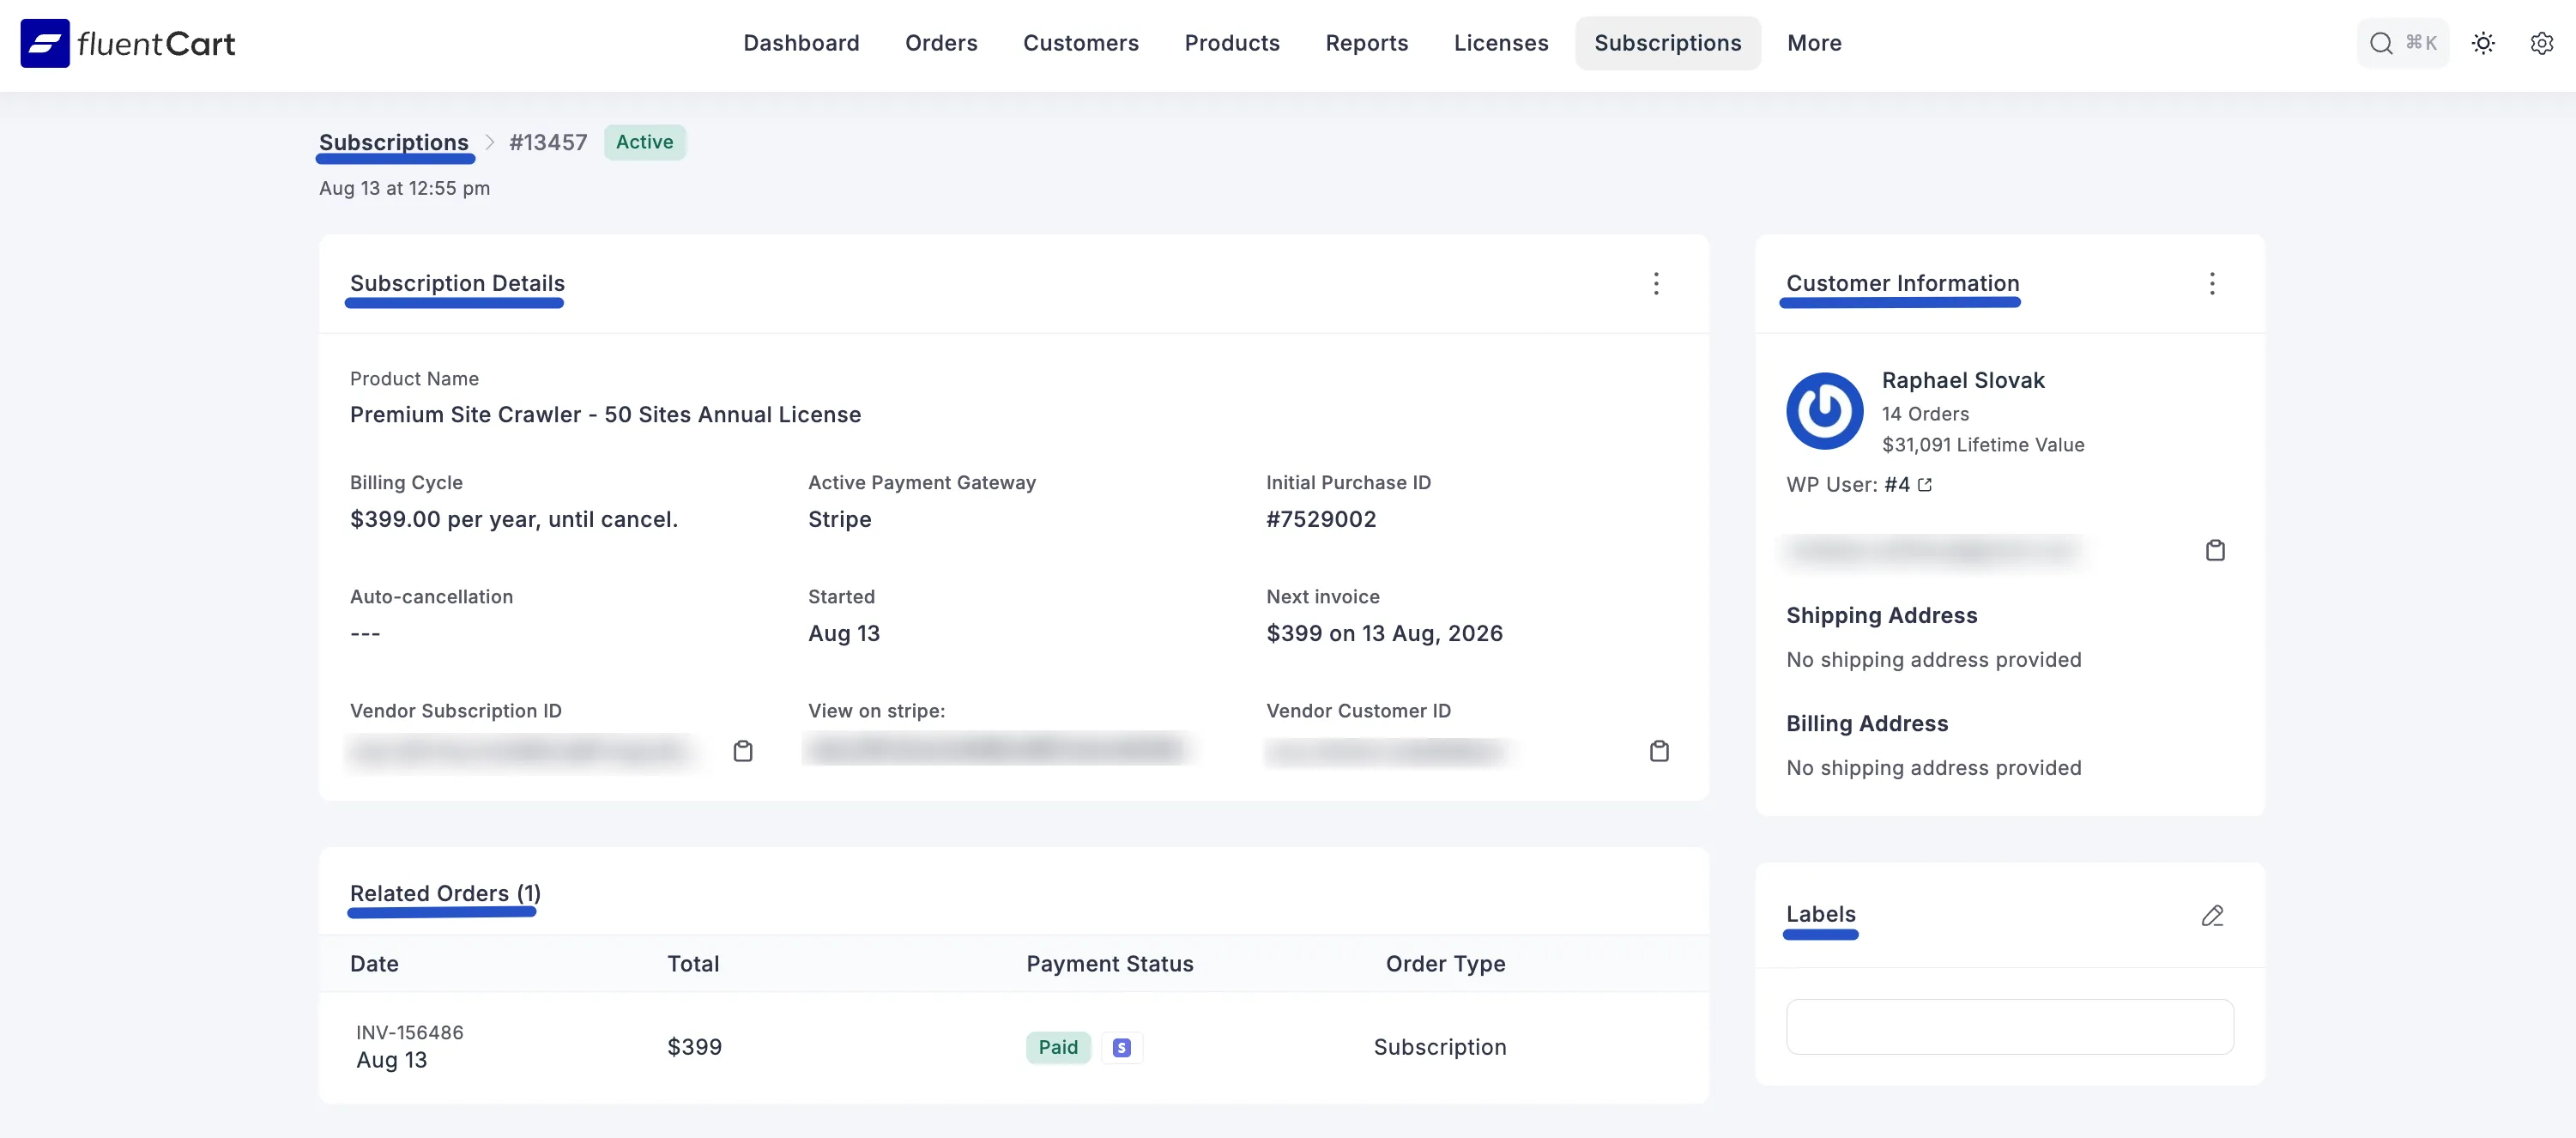Open WP User #4 via external link icon
Viewport: 2576px width, 1138px height.
tap(1925, 484)
